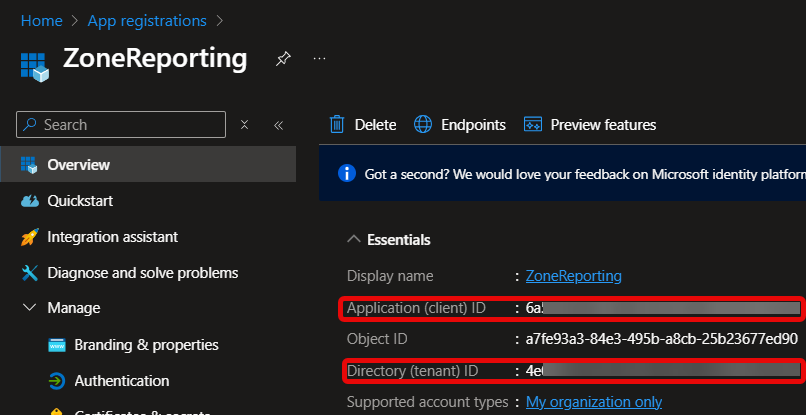
Task: Collapse the sidebar with double chevron
Action: (279, 125)
